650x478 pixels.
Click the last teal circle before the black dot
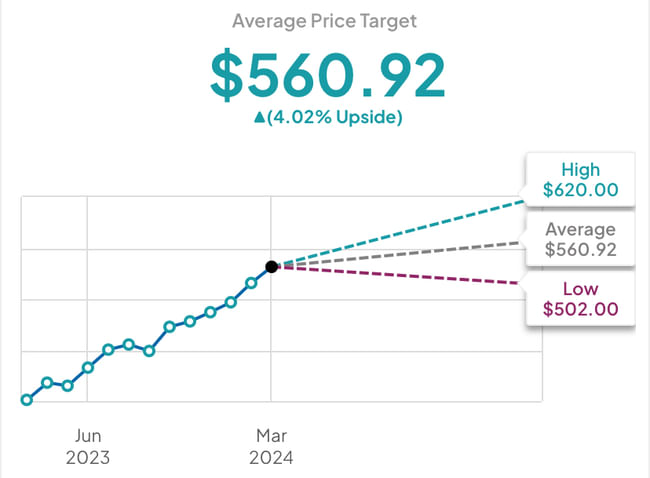pos(251,283)
